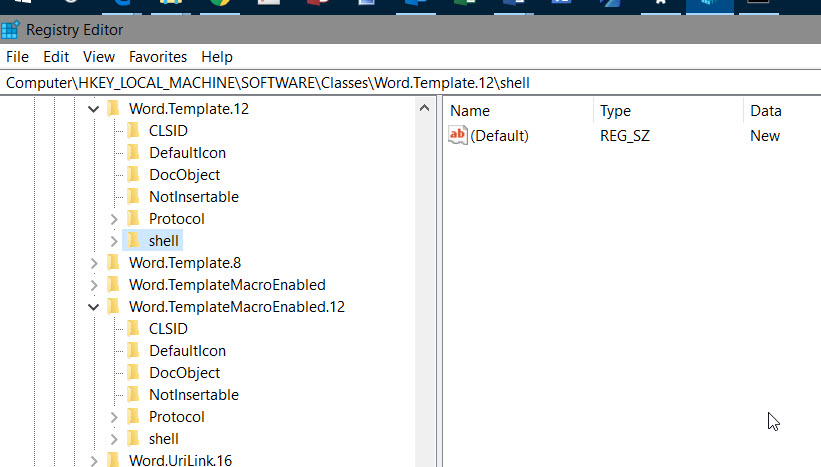Expand Protocol under Word.TemplateMacroEnabled.12
Image resolution: width=821 pixels, height=467 pixels.
(114, 417)
